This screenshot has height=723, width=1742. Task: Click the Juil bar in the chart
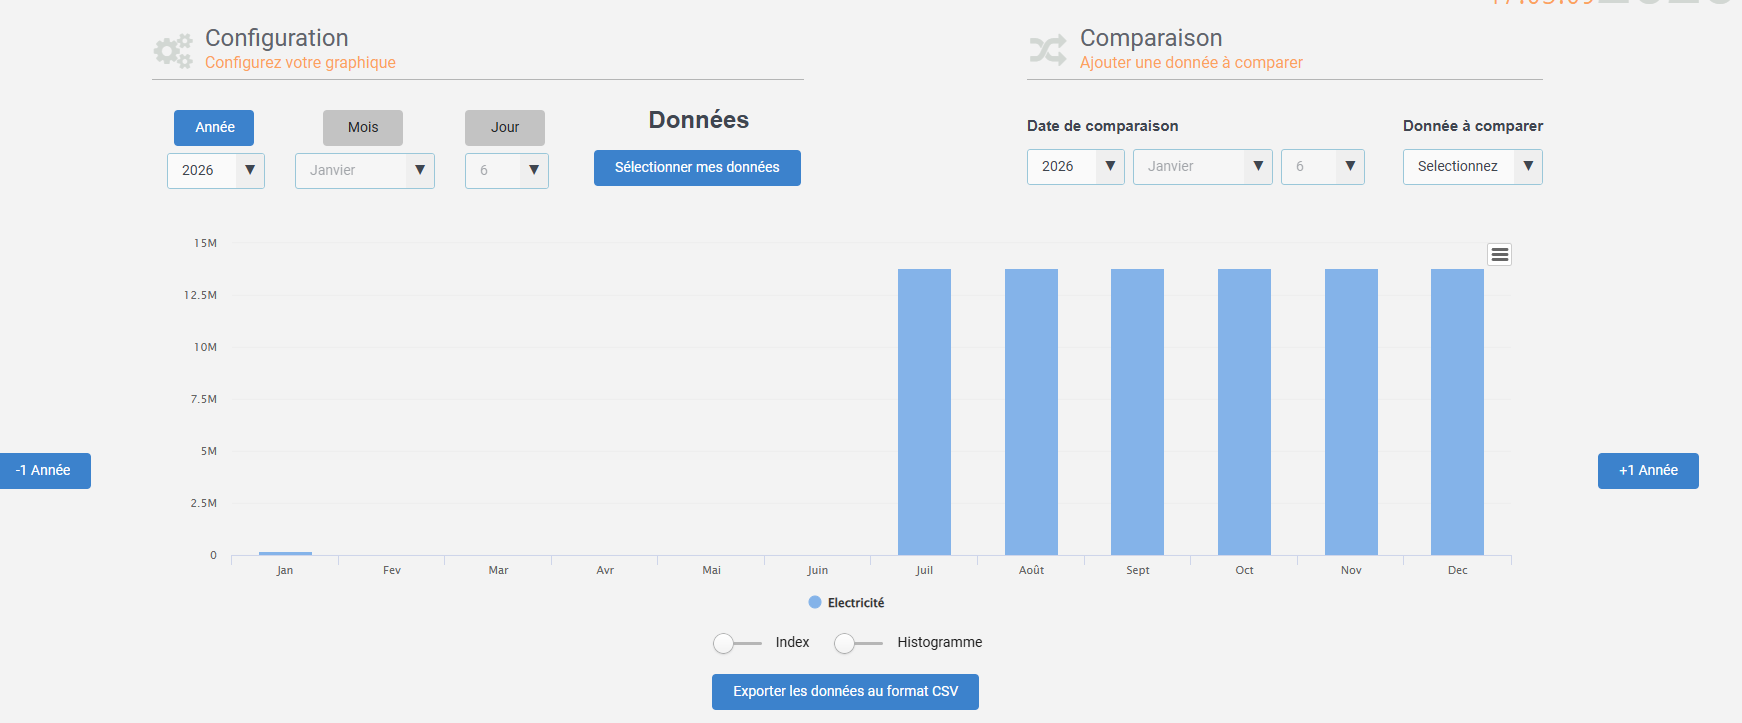click(924, 411)
